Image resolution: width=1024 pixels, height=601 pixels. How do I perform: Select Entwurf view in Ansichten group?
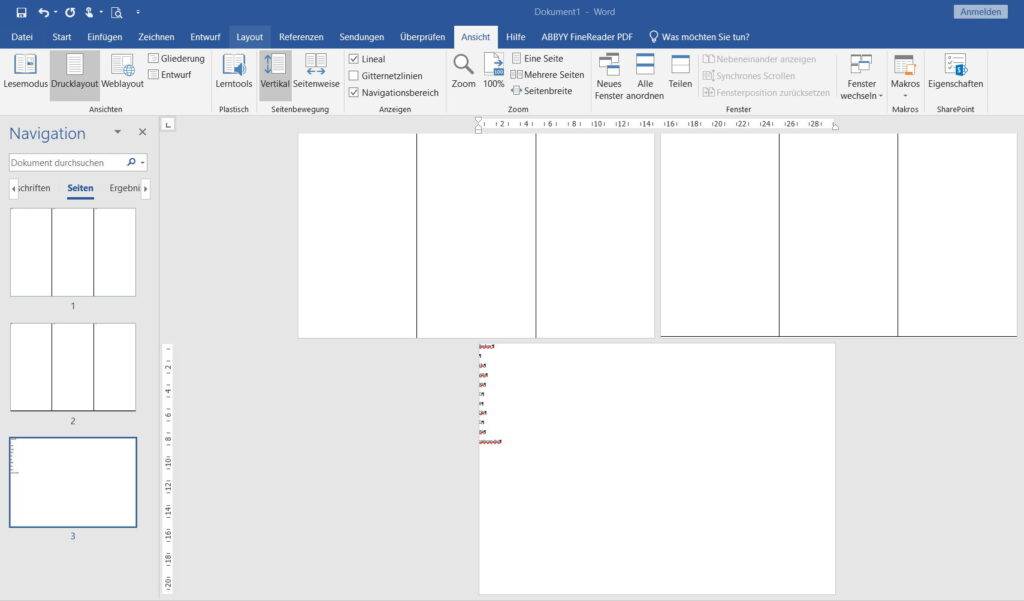(x=170, y=74)
